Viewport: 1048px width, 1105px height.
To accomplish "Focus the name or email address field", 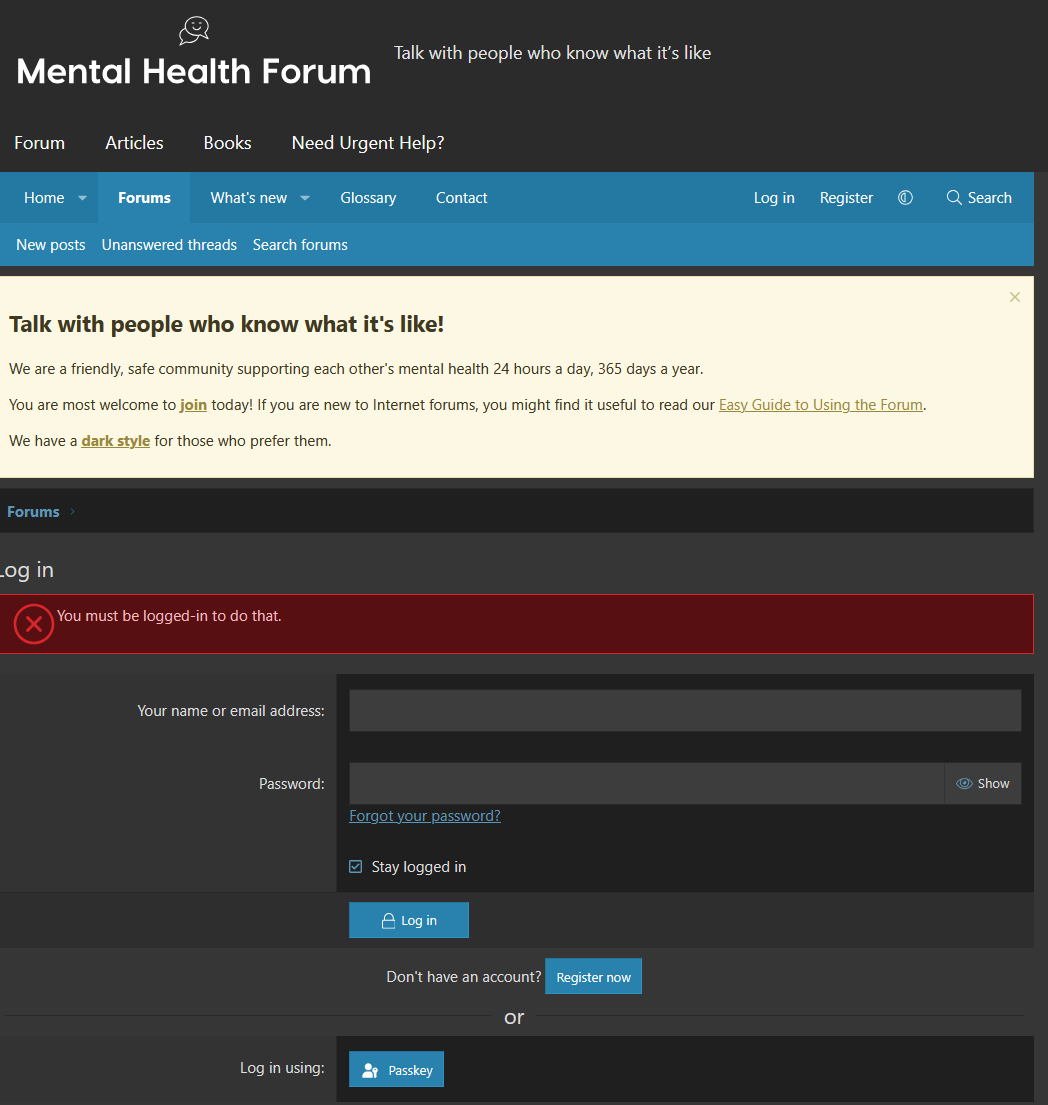I will point(685,711).
